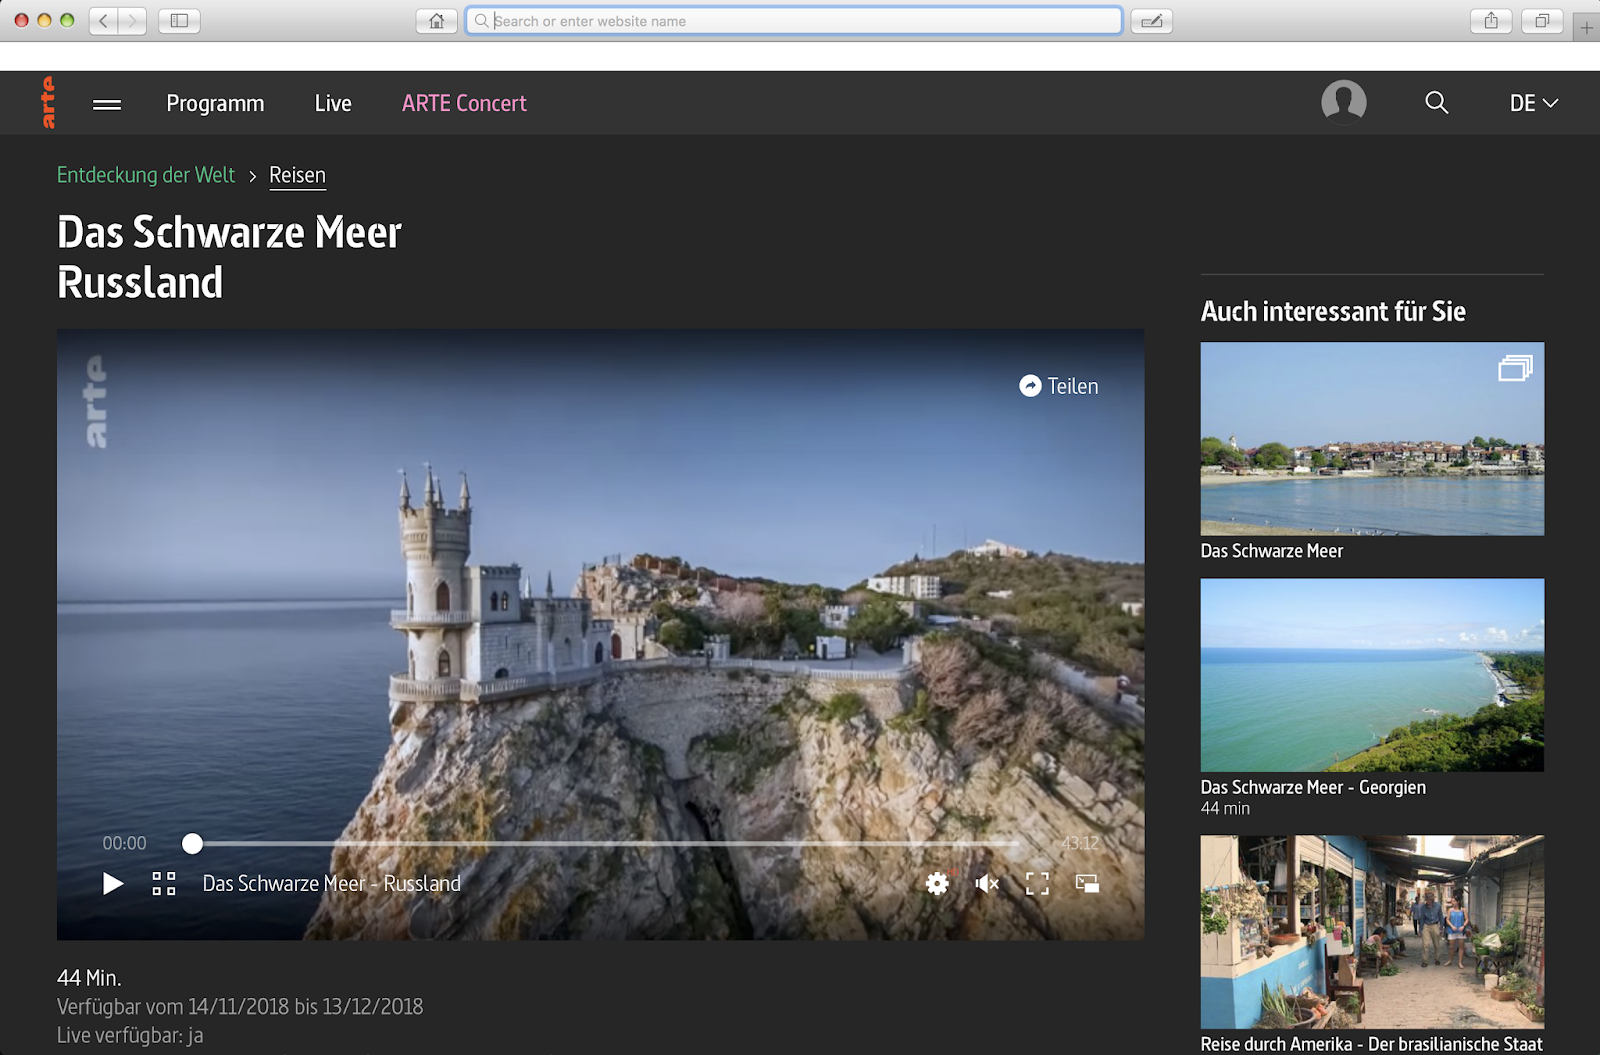Open the site search magnifier
The image size is (1600, 1055).
click(1436, 102)
